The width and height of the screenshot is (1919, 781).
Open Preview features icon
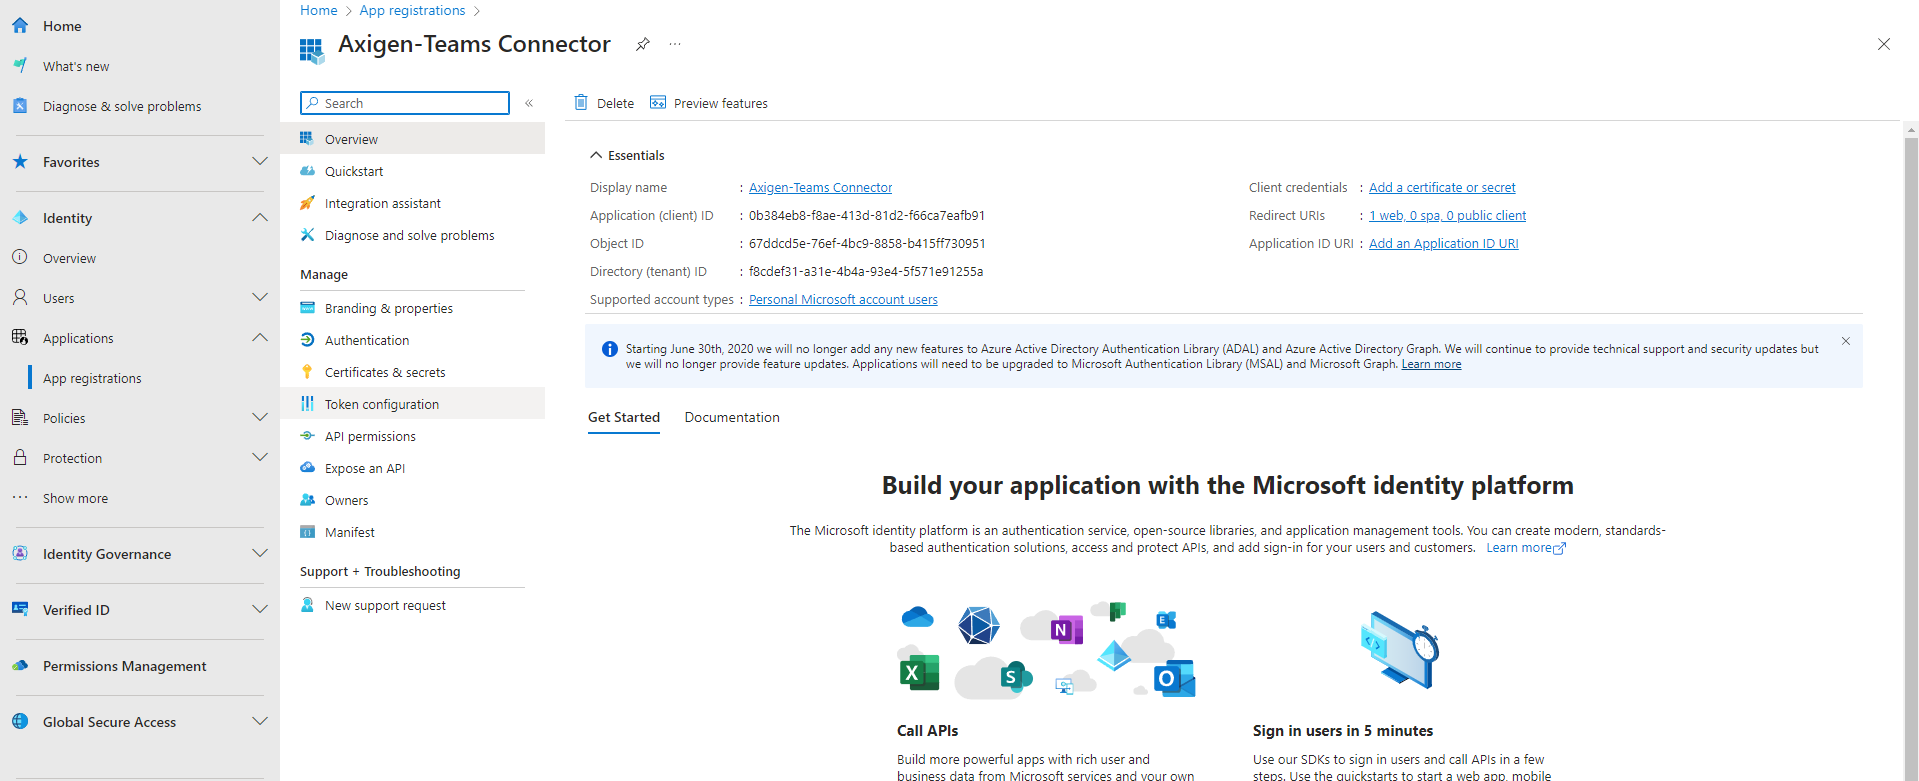[x=658, y=103]
